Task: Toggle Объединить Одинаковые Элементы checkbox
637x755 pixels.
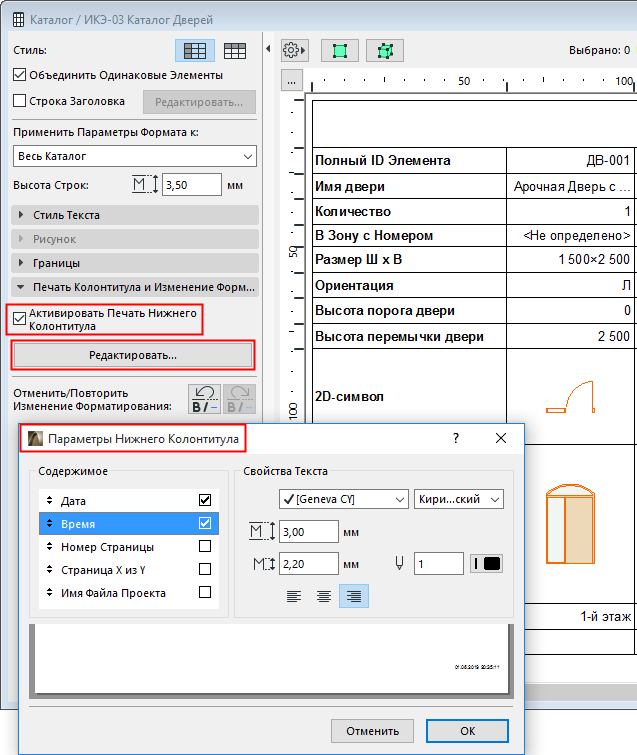Action: click(19, 75)
